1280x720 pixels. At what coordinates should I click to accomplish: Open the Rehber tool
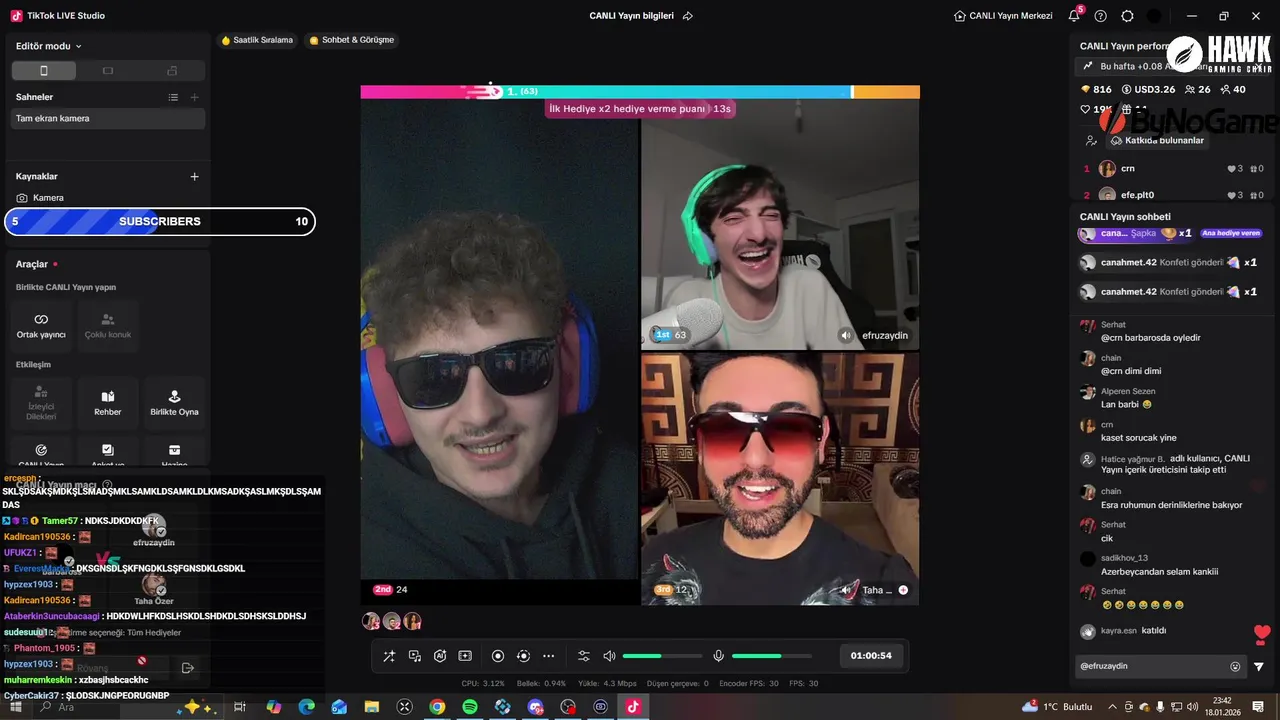tap(108, 403)
